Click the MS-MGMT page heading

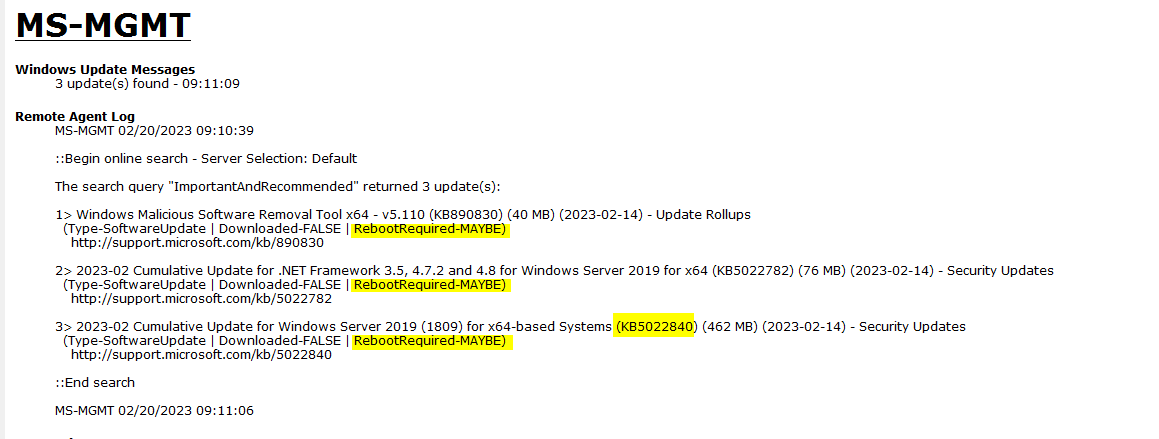103,24
